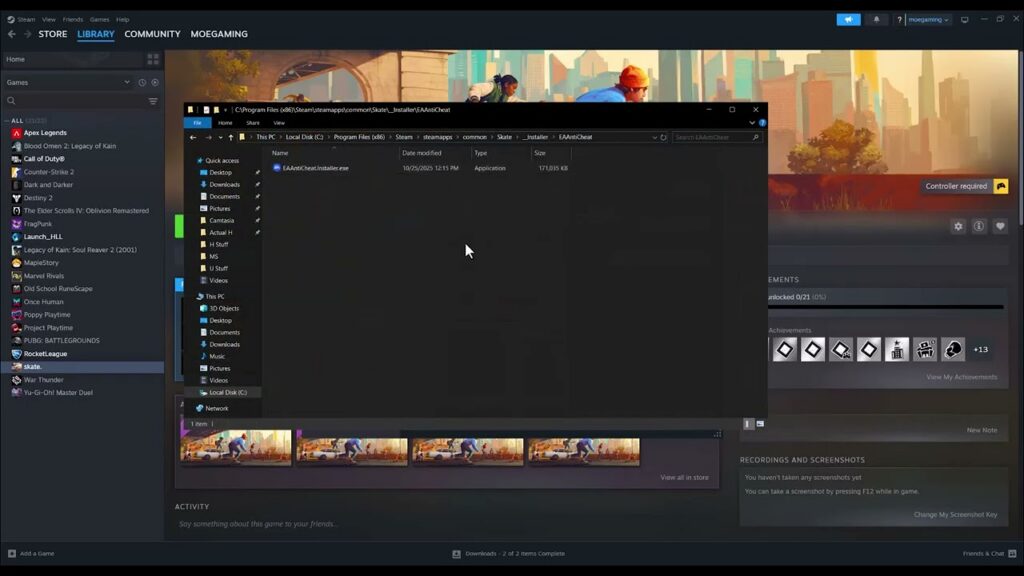Click View My Achievements link
The image size is (1024, 576).
961,377
